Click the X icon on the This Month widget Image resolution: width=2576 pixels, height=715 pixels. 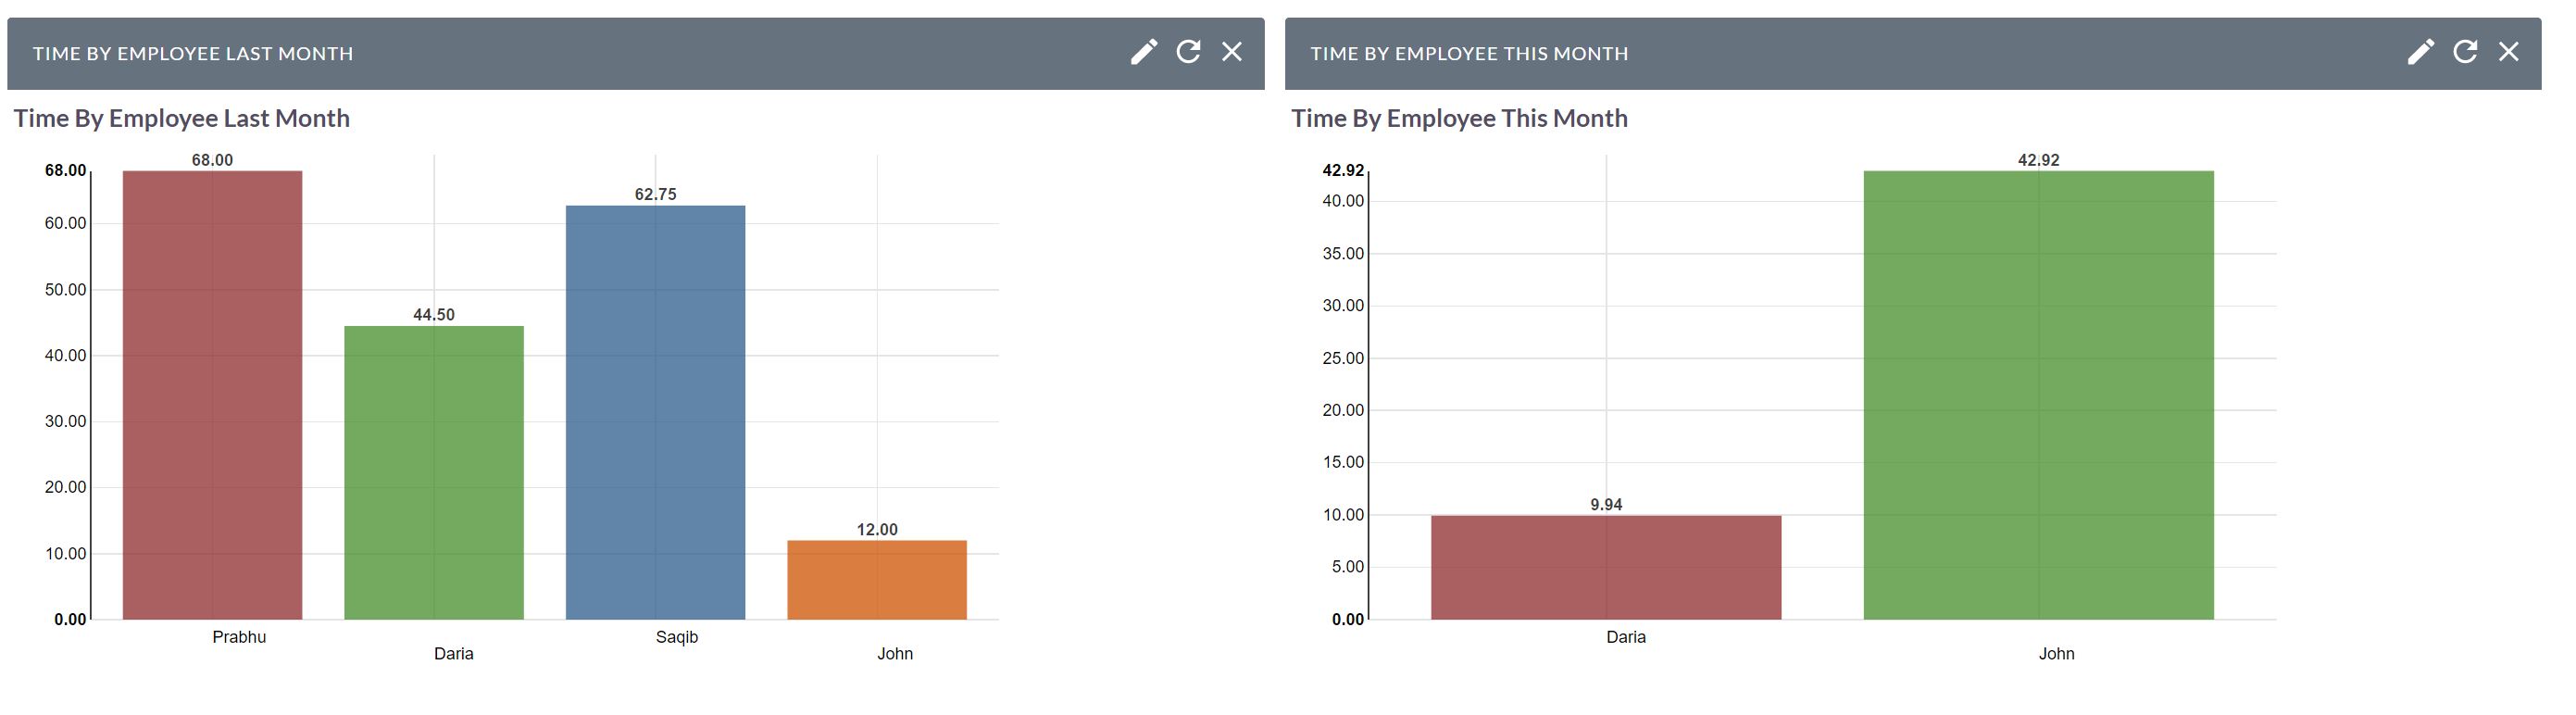click(x=2510, y=52)
